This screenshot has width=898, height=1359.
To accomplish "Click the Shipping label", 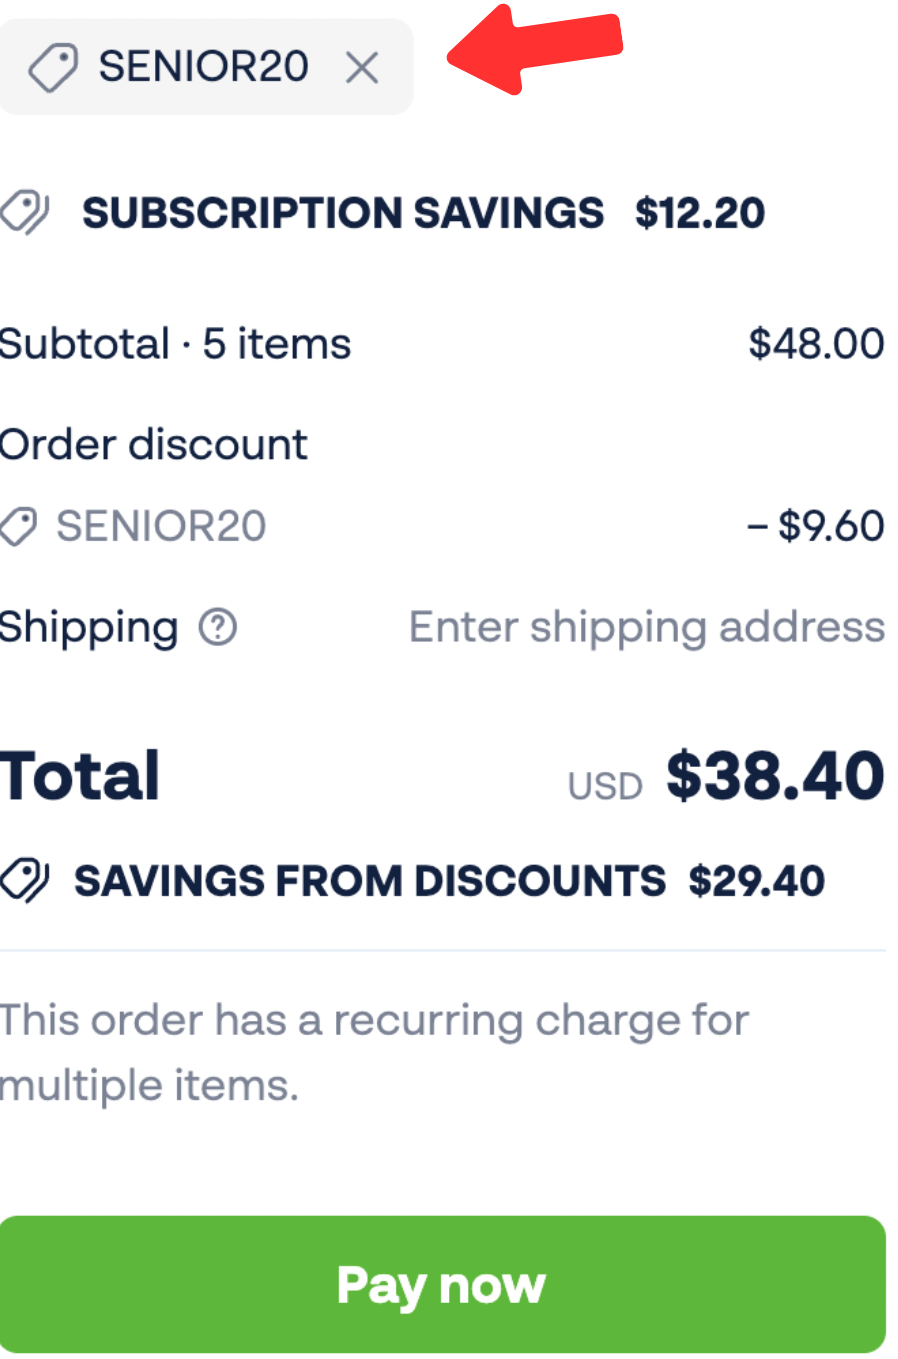I will [x=89, y=628].
